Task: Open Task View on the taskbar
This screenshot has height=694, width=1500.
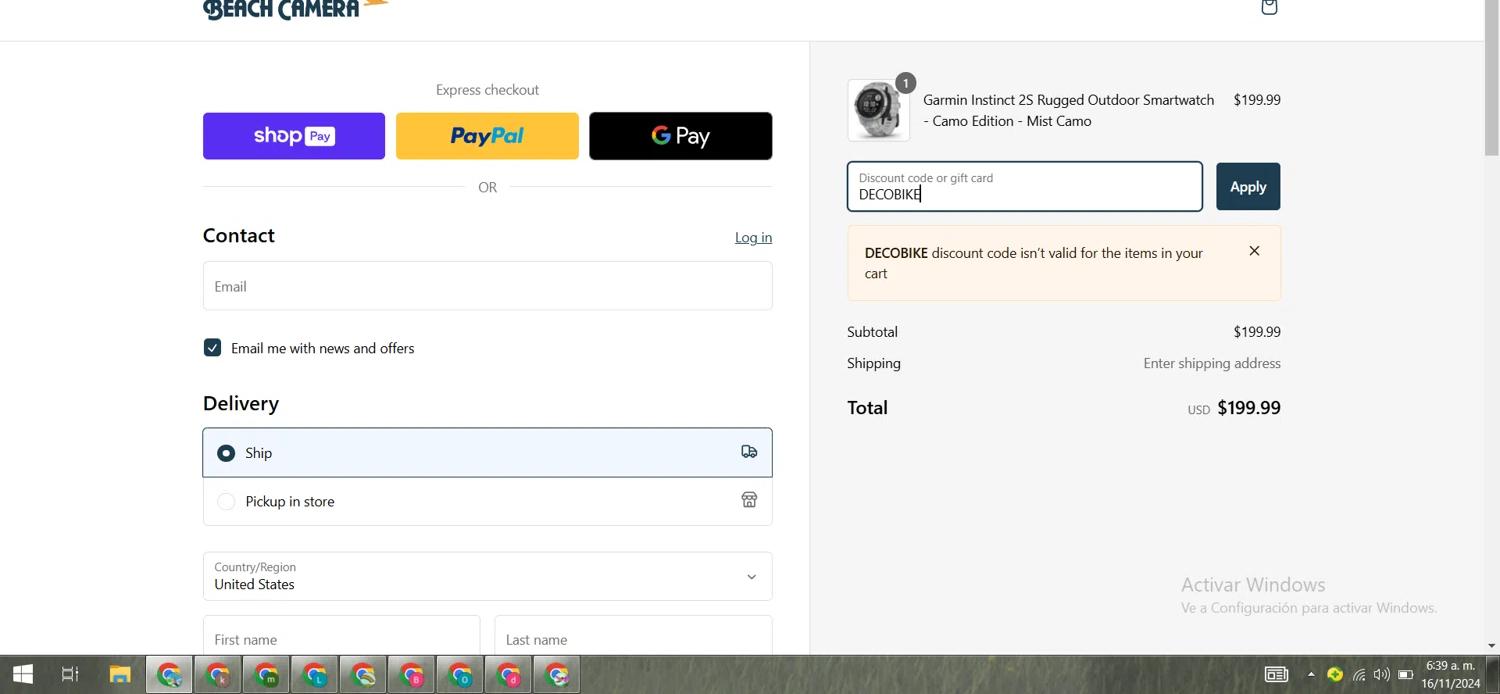Action: click(x=70, y=675)
